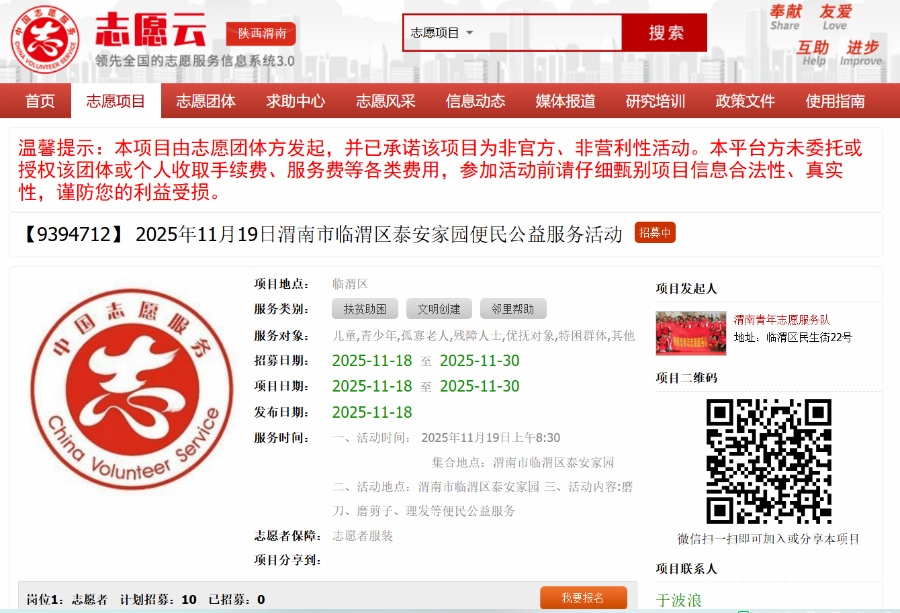Click the 邻里帮助 service category tag
Image resolution: width=900 pixels, height=613 pixels.
(513, 309)
